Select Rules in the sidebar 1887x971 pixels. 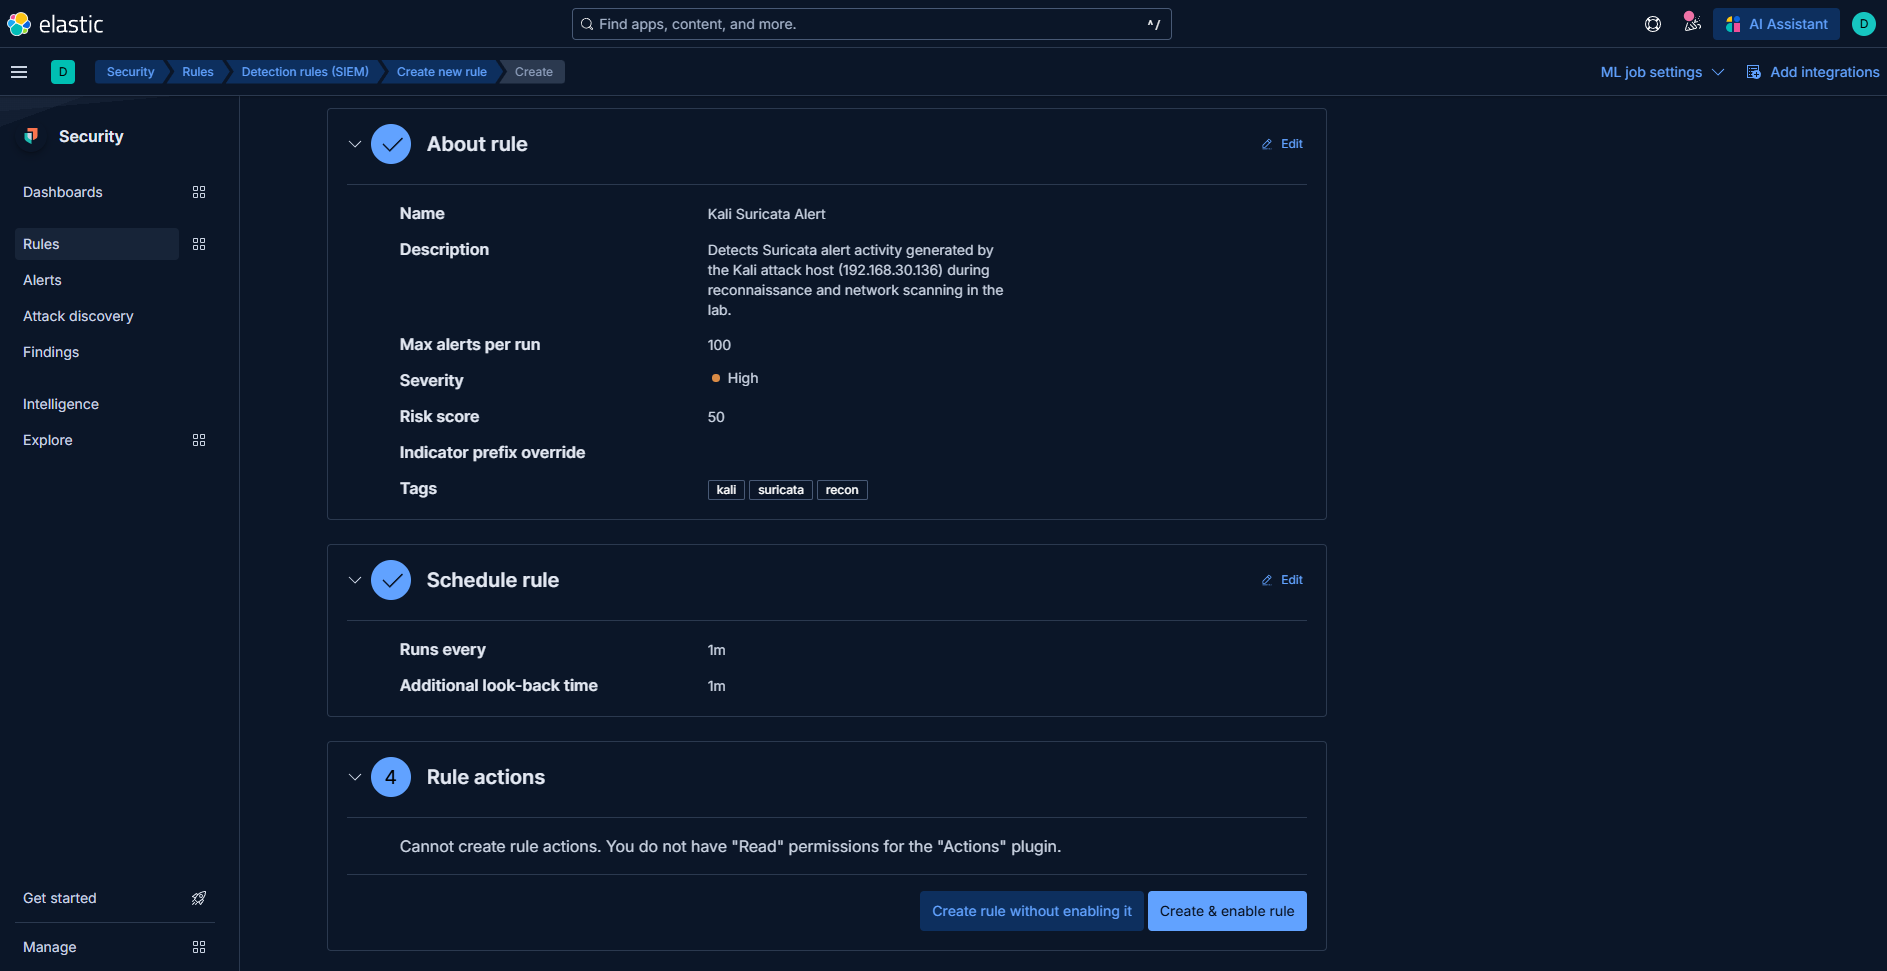coord(97,244)
